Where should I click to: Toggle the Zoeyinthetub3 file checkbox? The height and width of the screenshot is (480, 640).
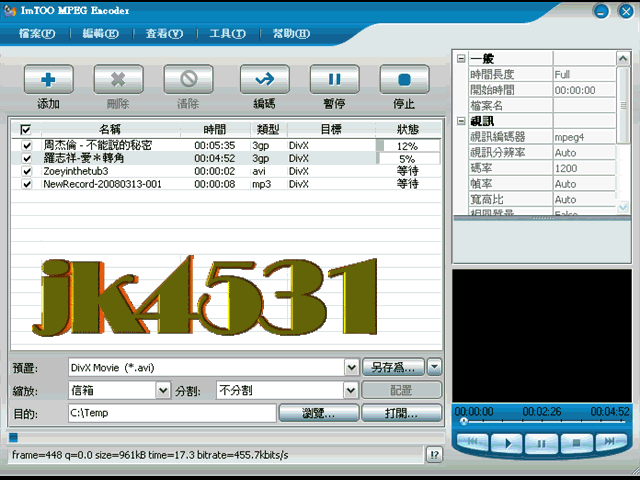coord(27,171)
